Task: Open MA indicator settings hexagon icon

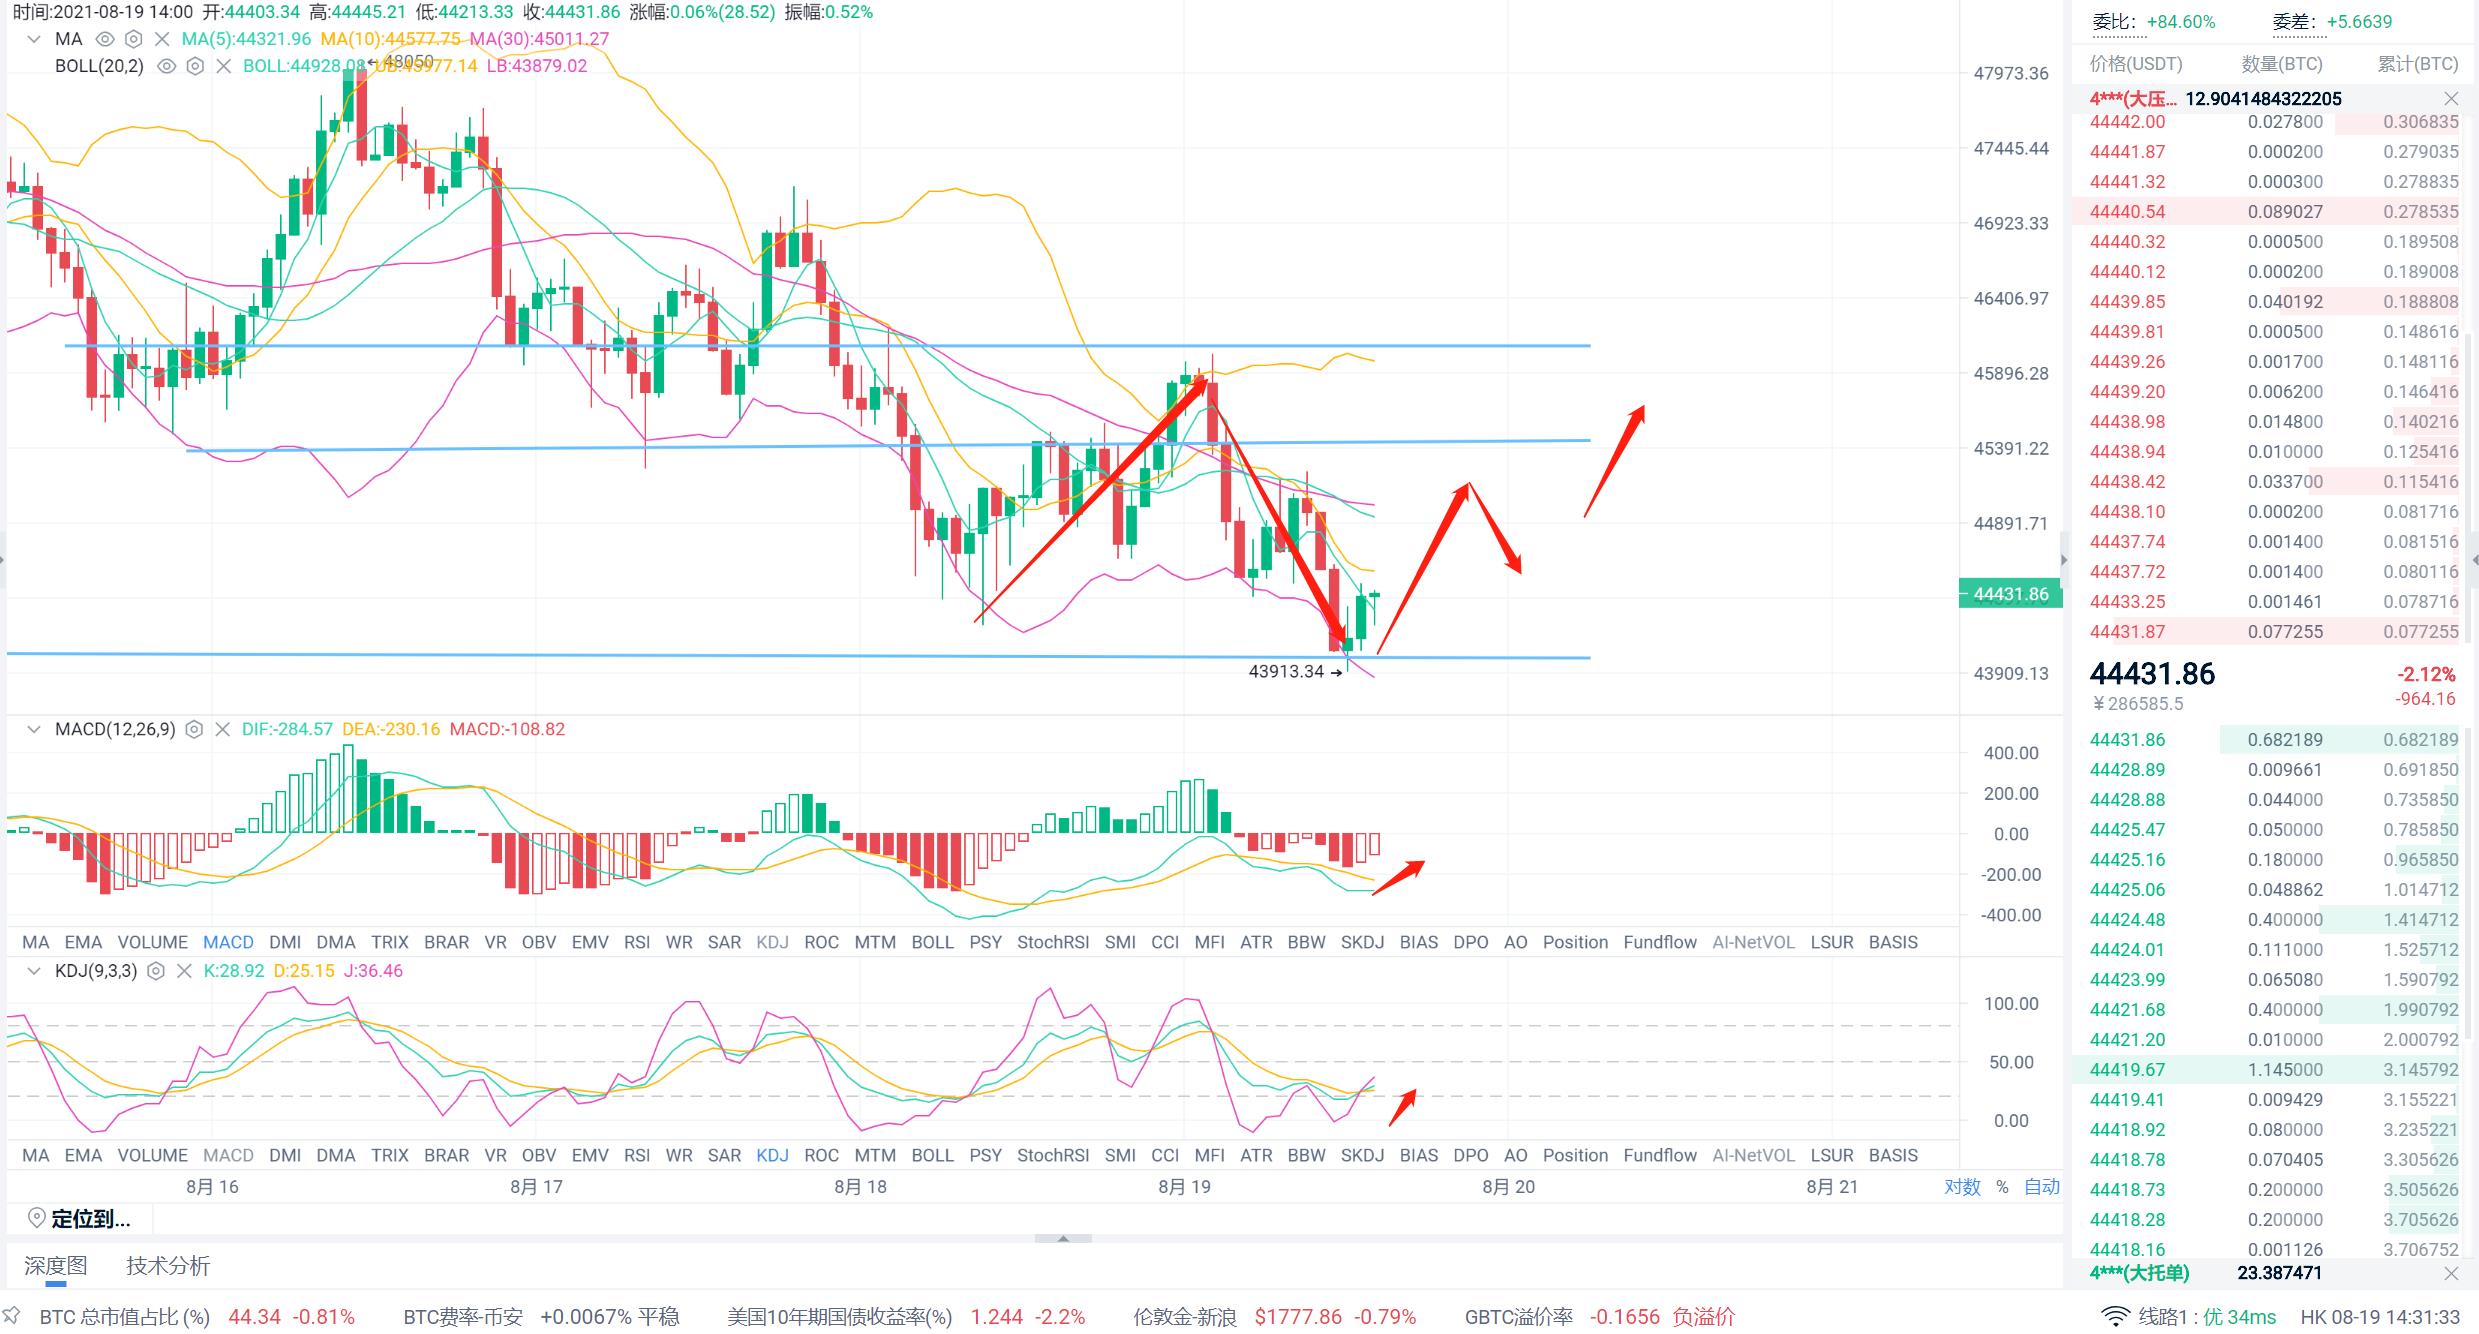Action: coord(133,39)
